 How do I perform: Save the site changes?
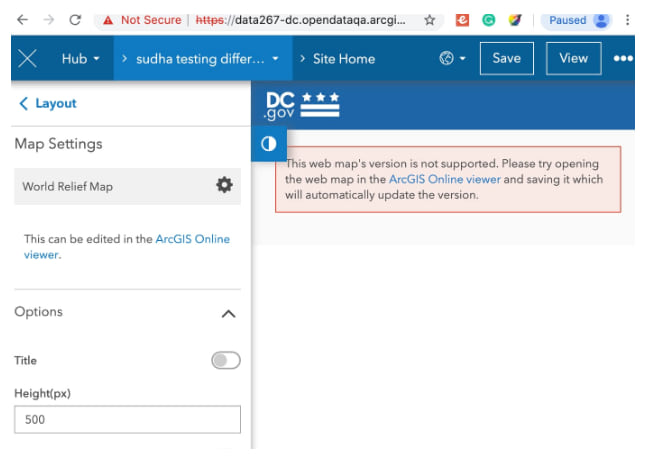pyautogui.click(x=507, y=58)
